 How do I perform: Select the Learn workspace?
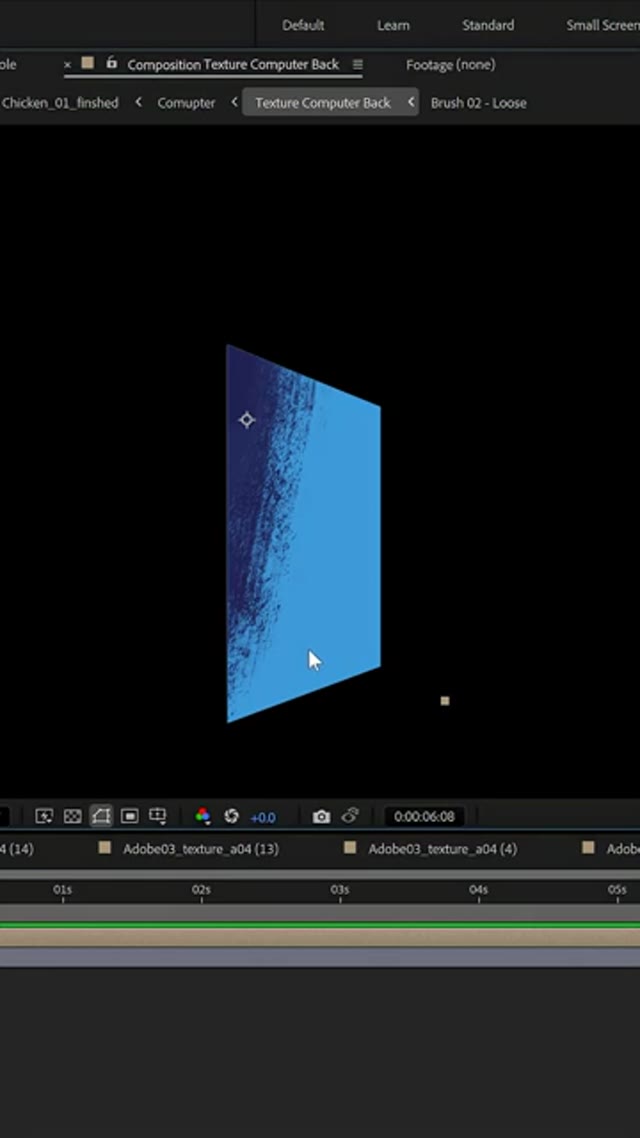pyautogui.click(x=393, y=25)
